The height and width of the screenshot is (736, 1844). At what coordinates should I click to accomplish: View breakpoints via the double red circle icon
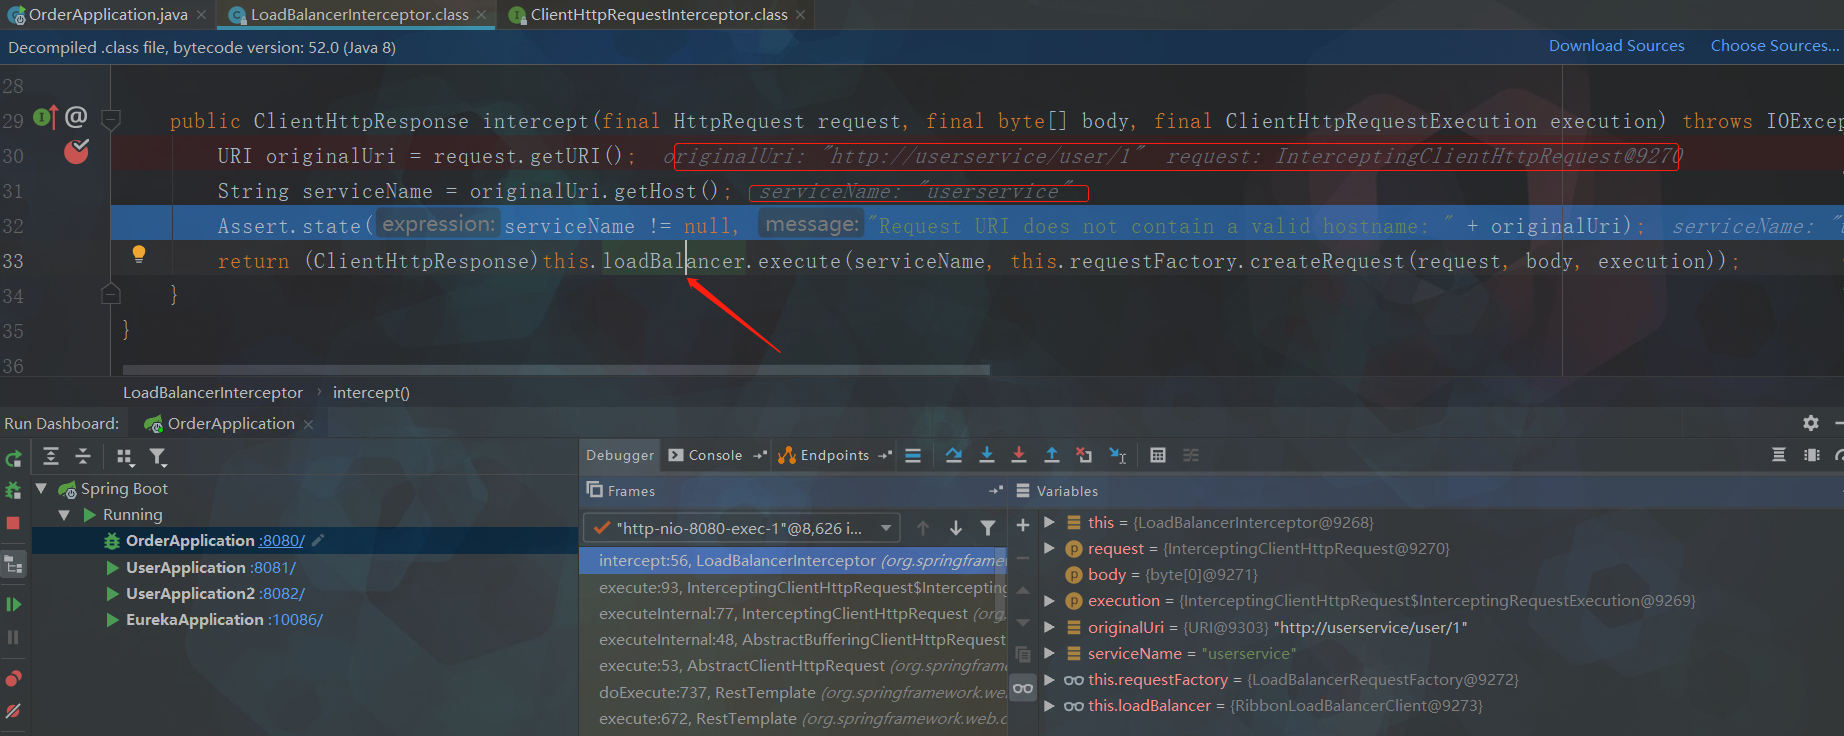[x=13, y=679]
